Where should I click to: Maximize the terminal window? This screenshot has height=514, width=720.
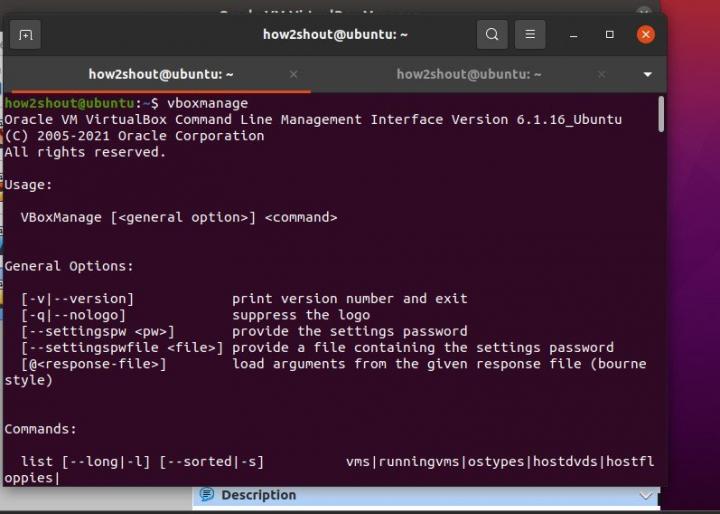coord(609,34)
